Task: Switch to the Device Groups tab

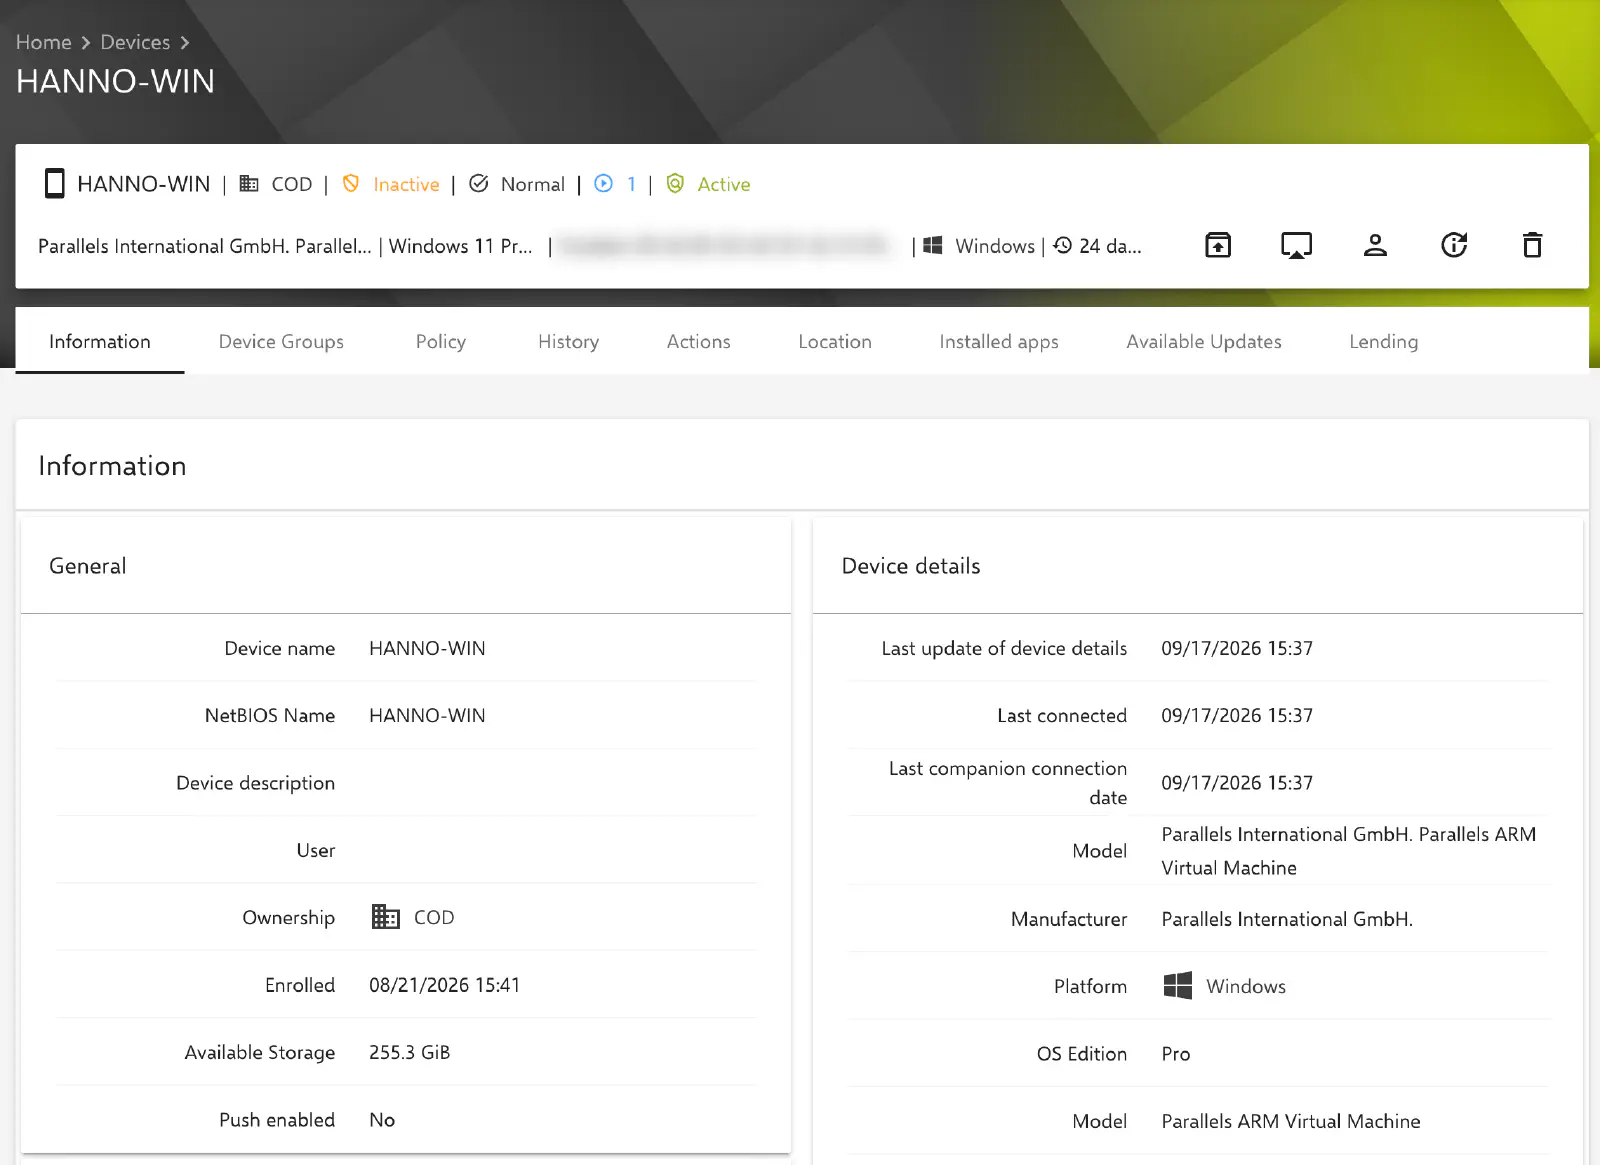Action: pyautogui.click(x=281, y=342)
